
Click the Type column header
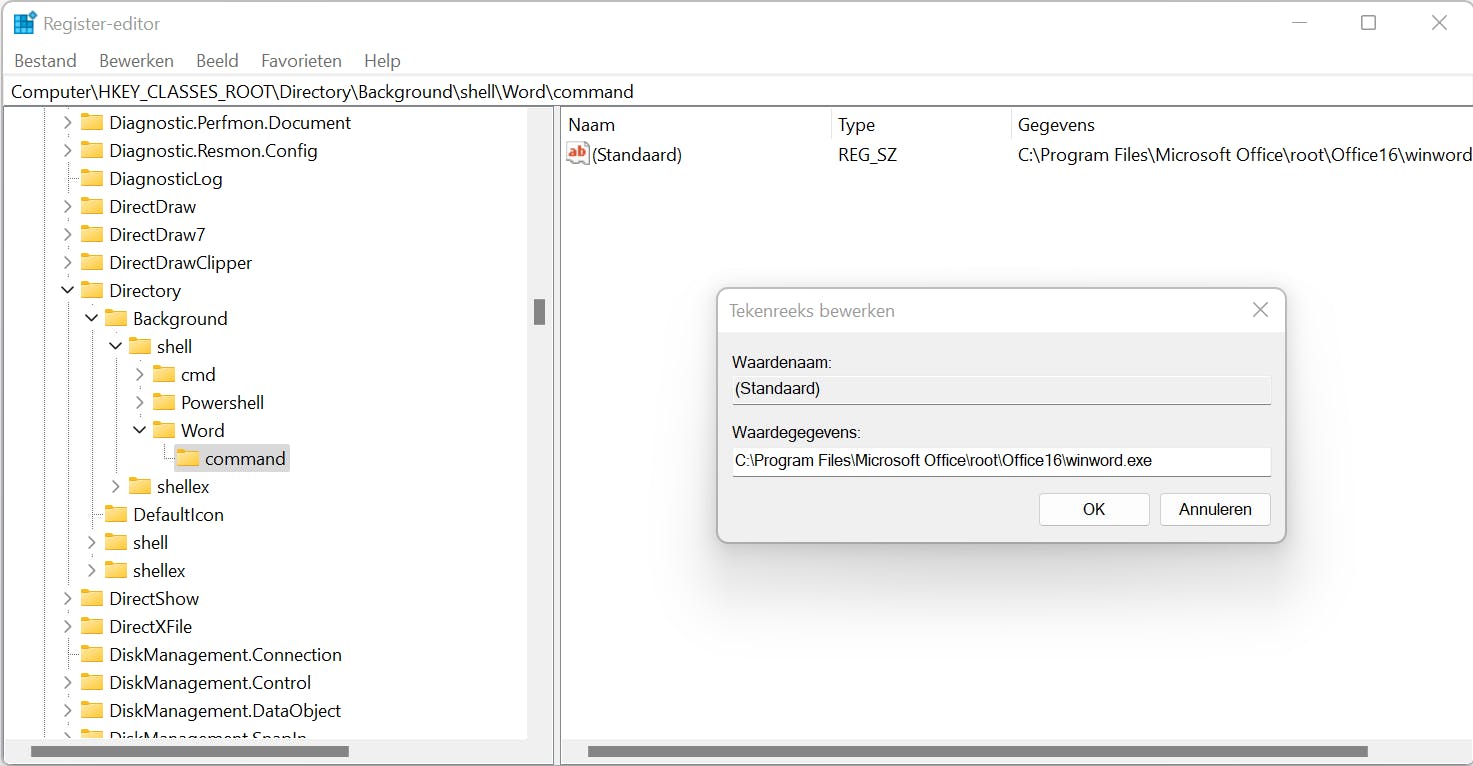pos(921,125)
